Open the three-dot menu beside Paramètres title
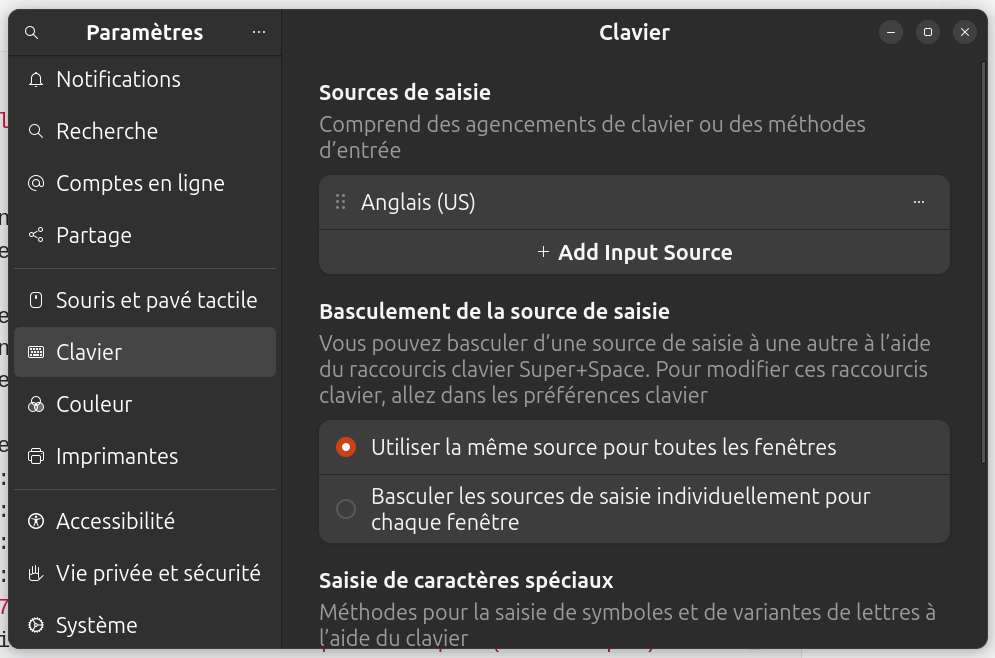995x658 pixels. [259, 33]
